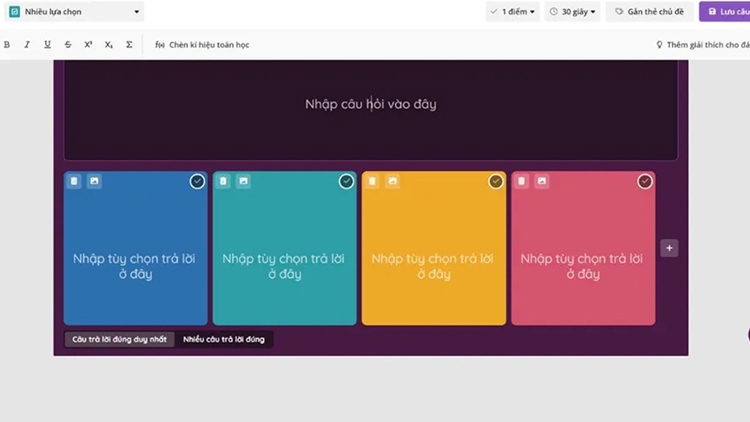The height and width of the screenshot is (422, 750).
Task: Add image to yellow answer option
Action: [x=393, y=181]
